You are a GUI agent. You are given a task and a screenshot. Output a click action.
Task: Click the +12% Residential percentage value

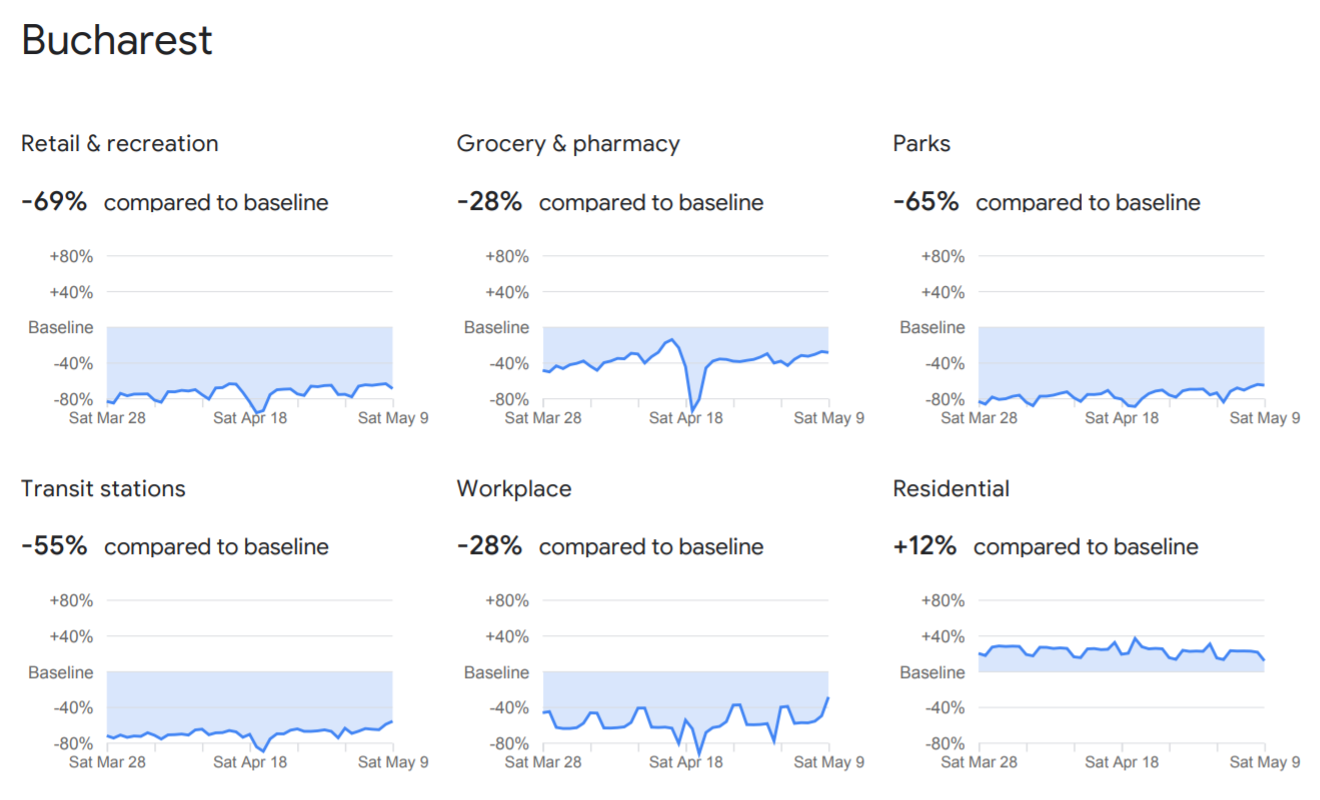click(925, 546)
